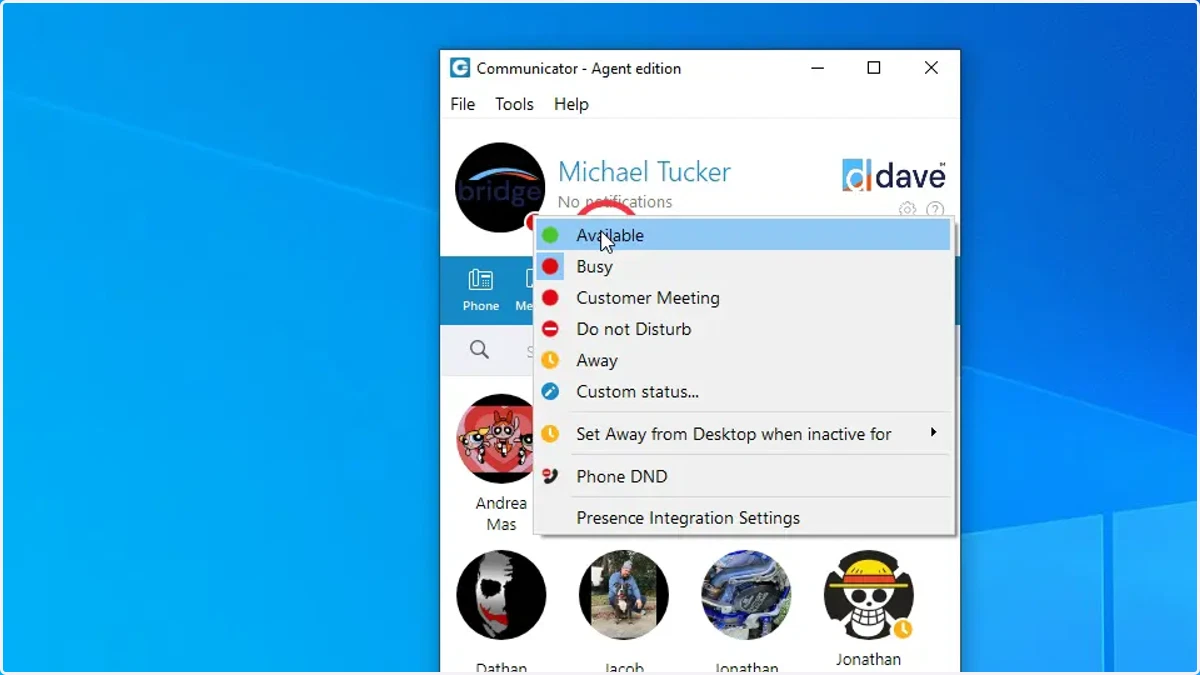Image resolution: width=1200 pixels, height=675 pixels.
Task: Click the red Customer Meeting dot icon
Action: coord(550,298)
